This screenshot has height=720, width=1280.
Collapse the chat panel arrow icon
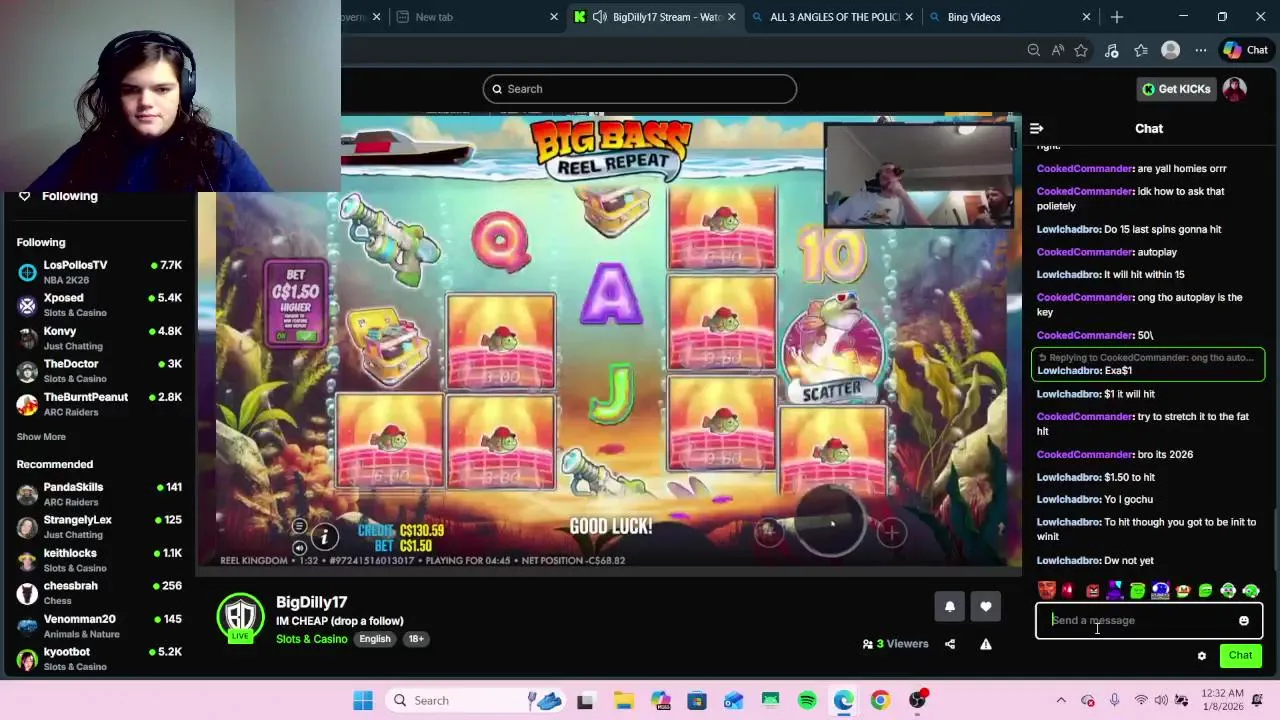point(1037,128)
